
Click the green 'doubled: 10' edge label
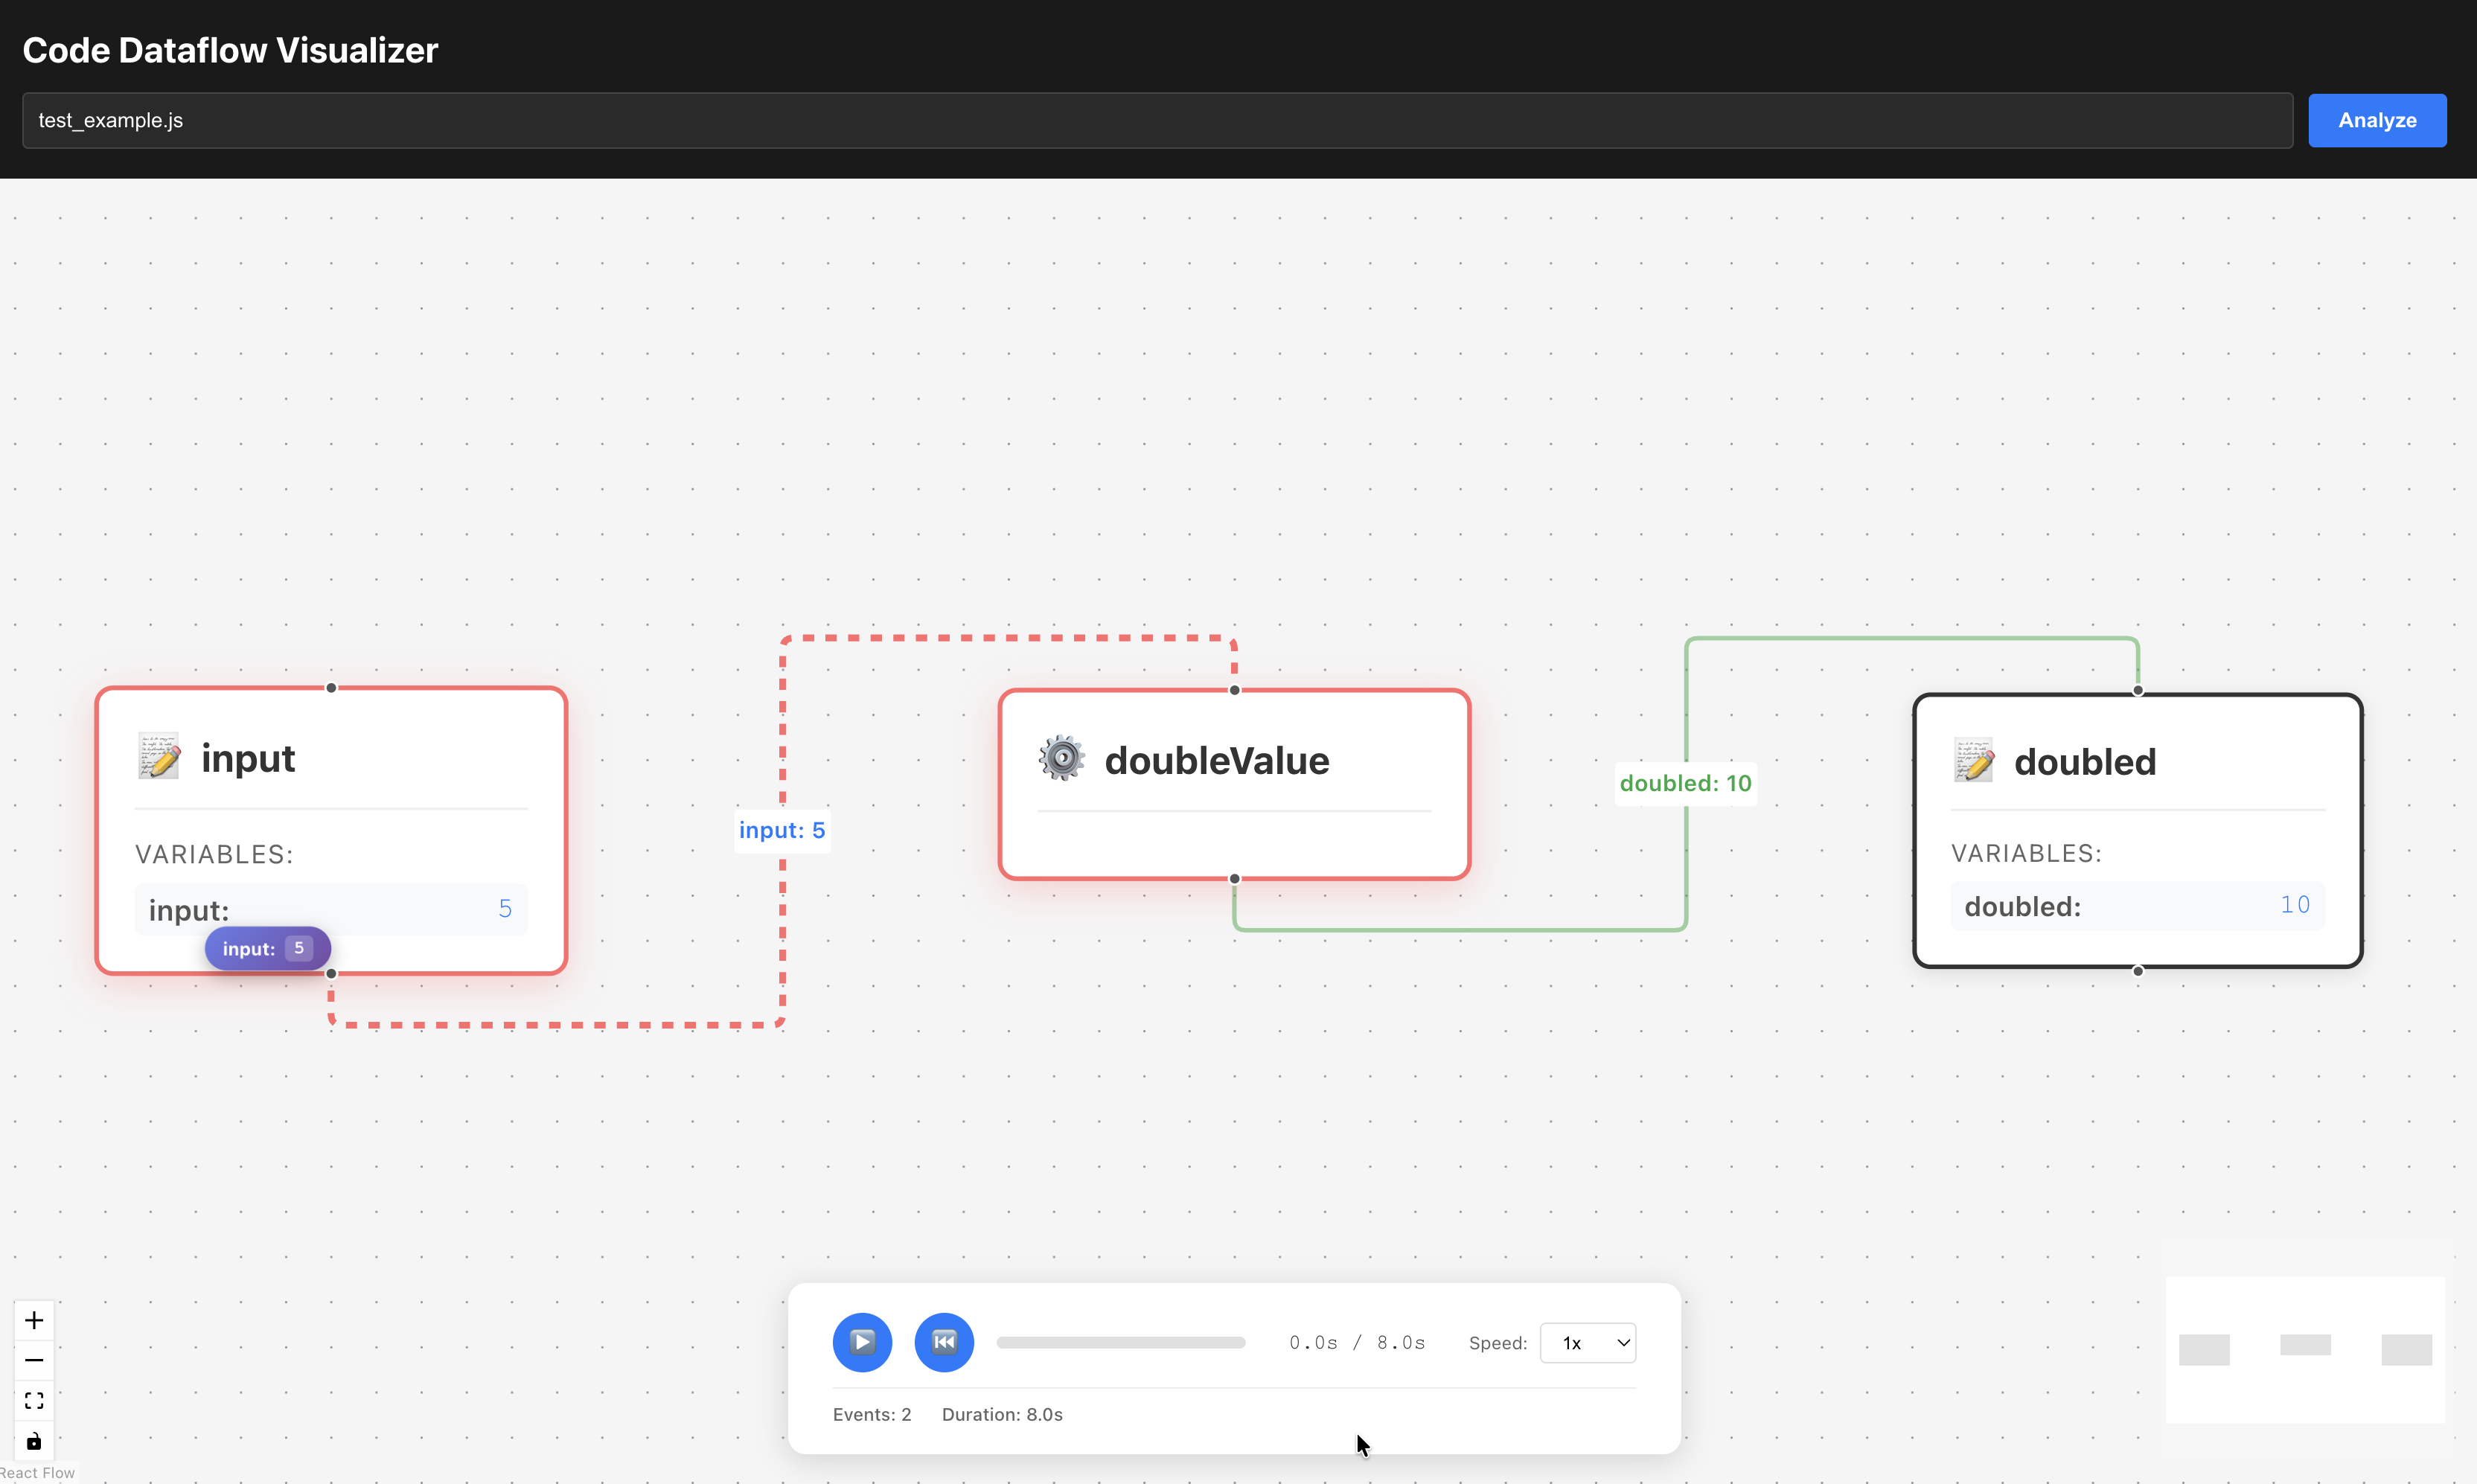(1685, 783)
